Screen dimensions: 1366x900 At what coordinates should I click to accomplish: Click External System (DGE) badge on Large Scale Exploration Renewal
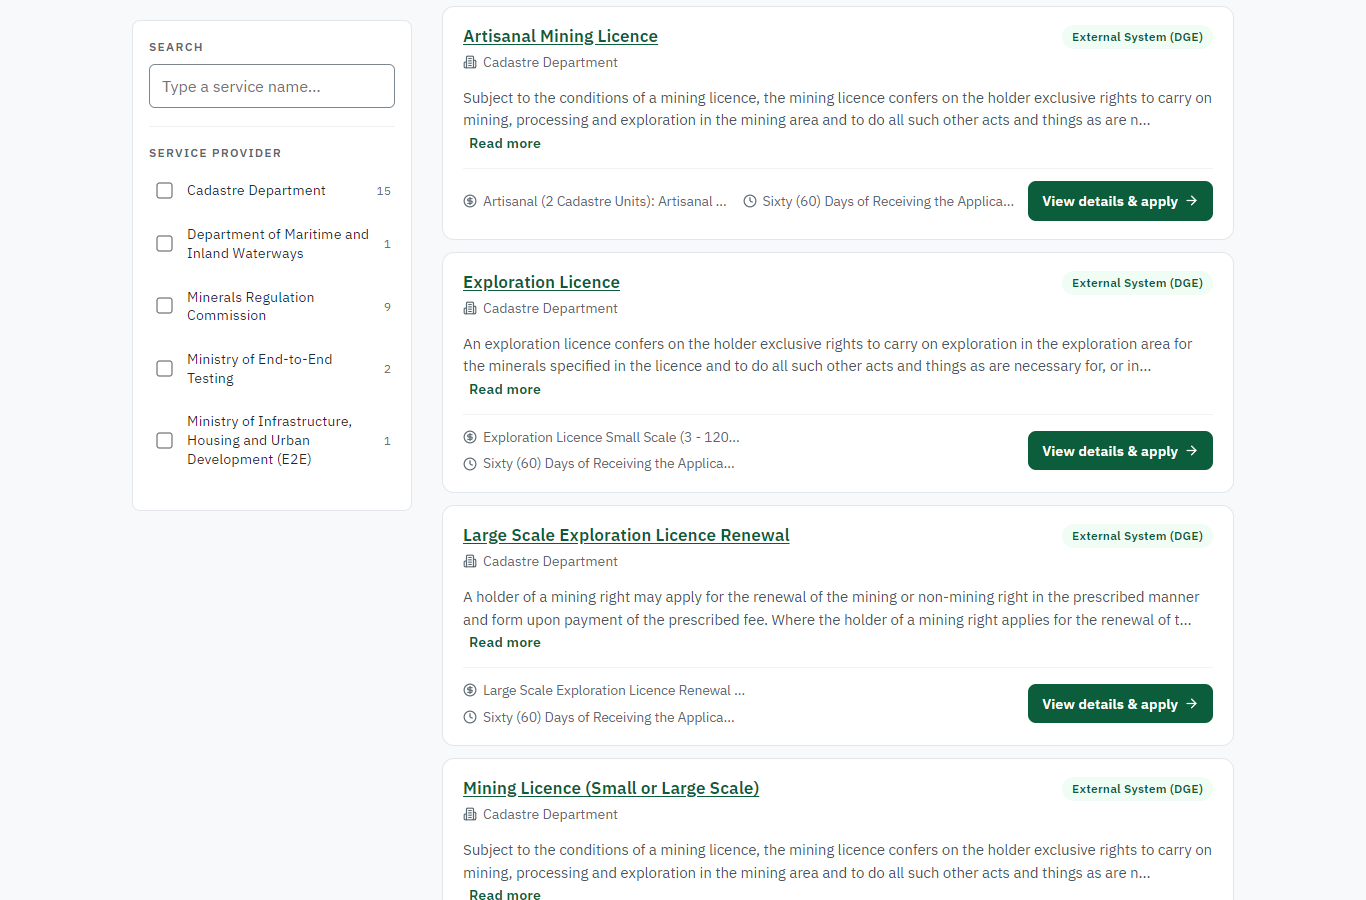coord(1137,536)
